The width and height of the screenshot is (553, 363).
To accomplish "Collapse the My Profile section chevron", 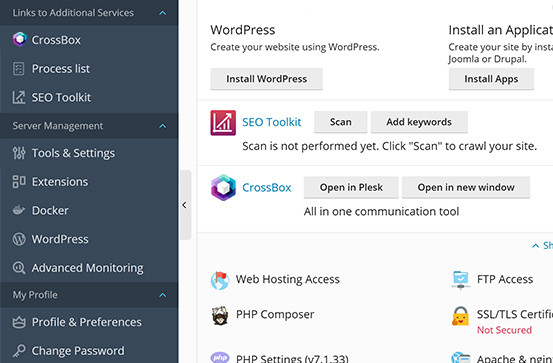I will [163, 295].
